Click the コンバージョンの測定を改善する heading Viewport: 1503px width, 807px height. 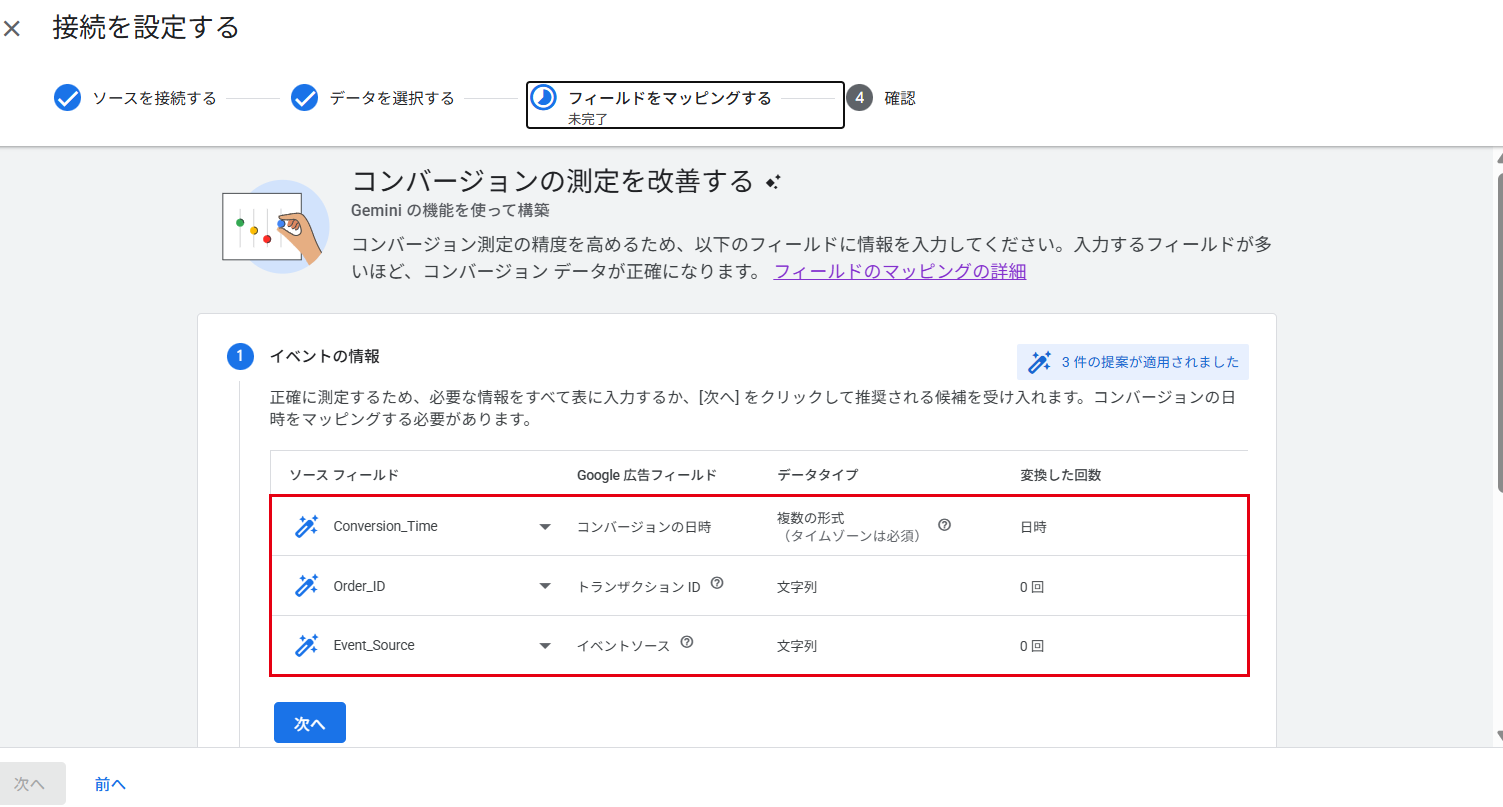(x=552, y=181)
